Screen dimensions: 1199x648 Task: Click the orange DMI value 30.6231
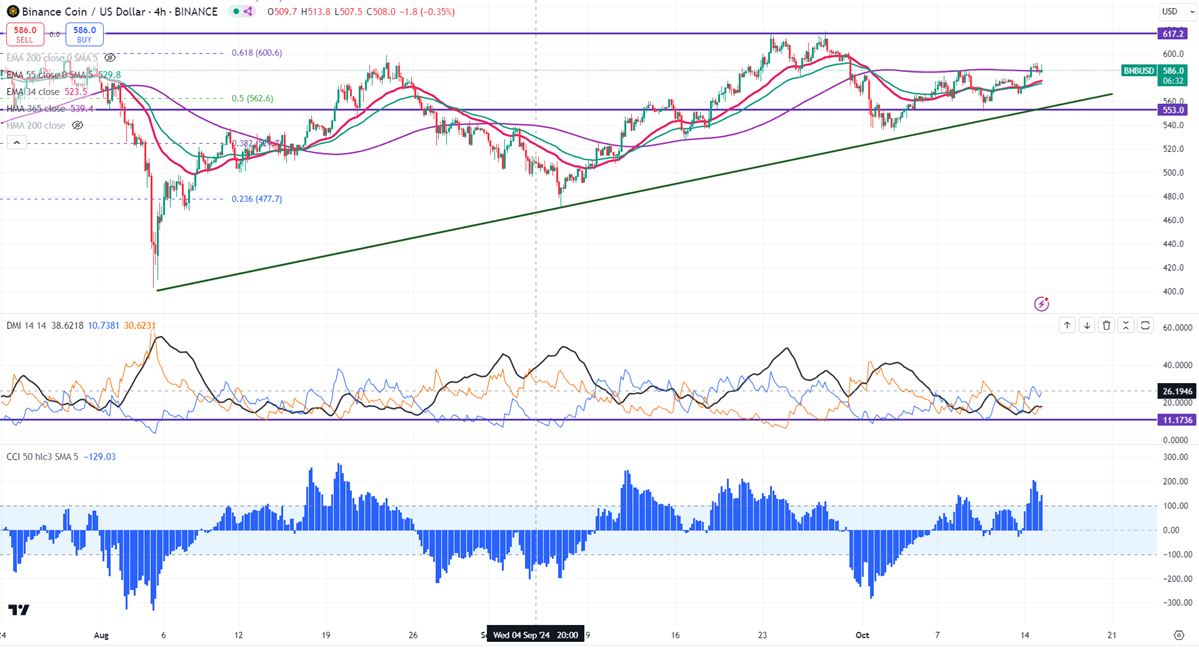(140, 325)
